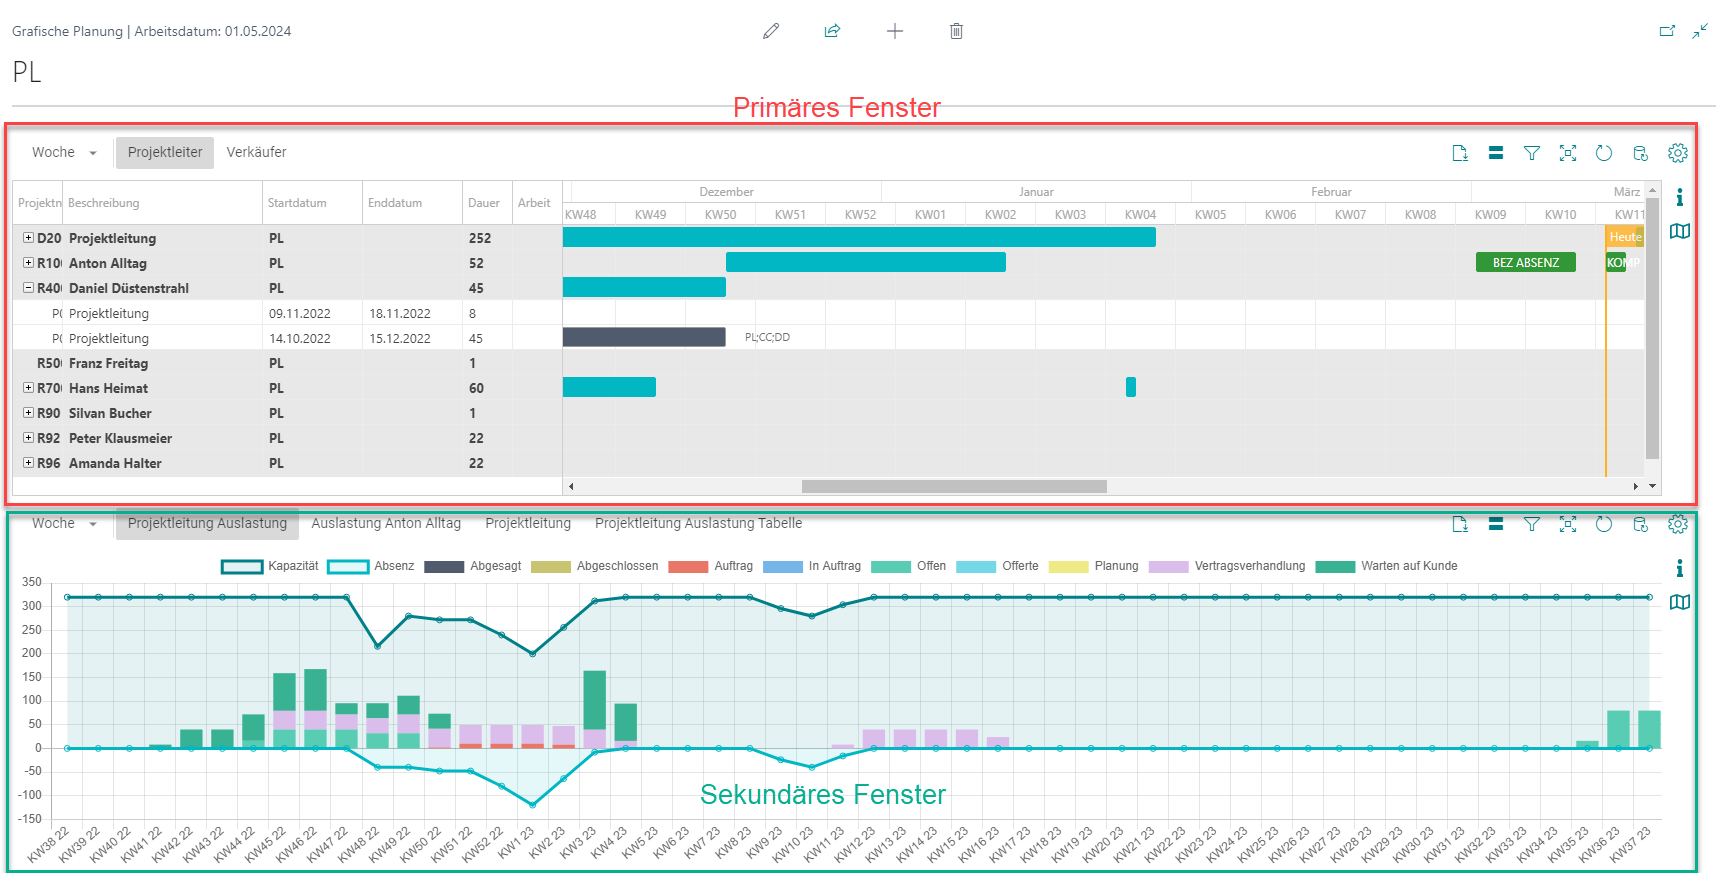This screenshot has width=1722, height=873.
Task: Toggle Vertragsverhandlung legend series
Action: click(x=1227, y=566)
